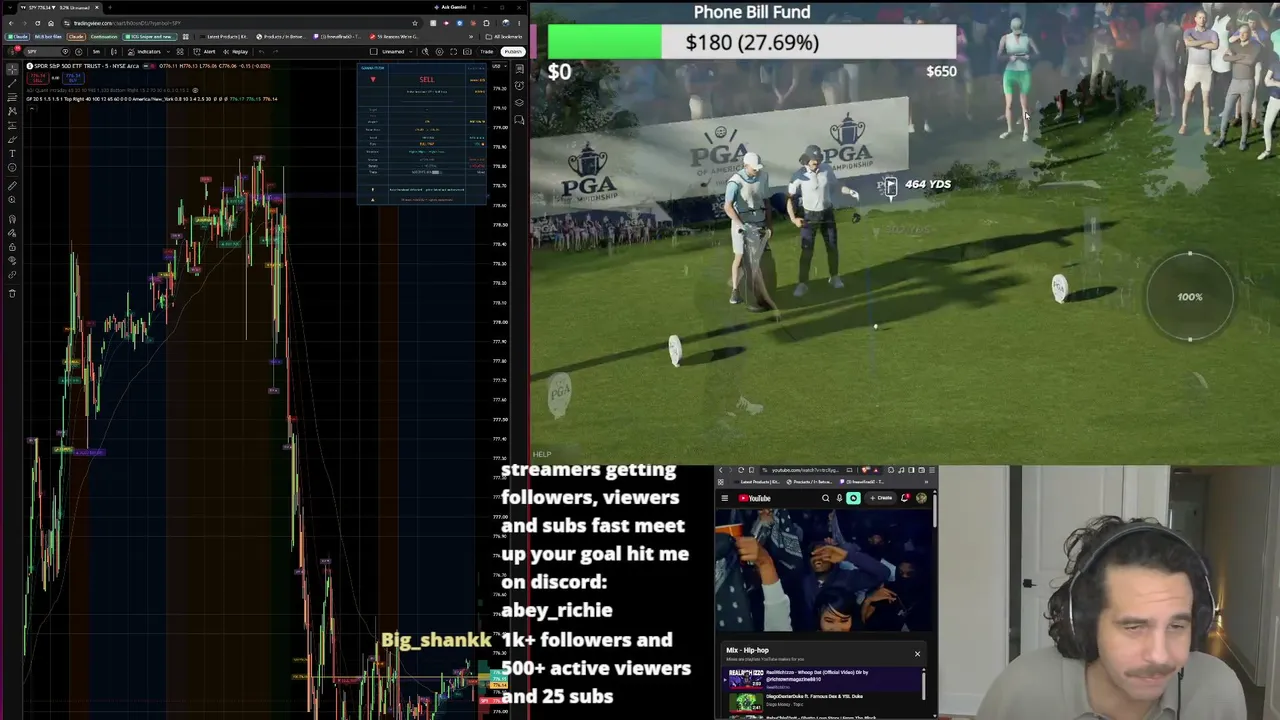Open the YouTube hamburger guide menu
The image size is (1280, 720).
[x=725, y=498]
